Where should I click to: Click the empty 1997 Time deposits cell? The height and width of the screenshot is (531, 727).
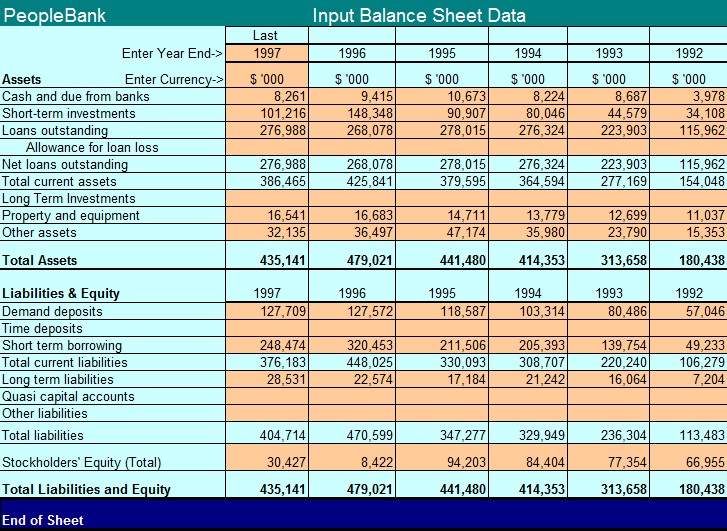coord(265,329)
